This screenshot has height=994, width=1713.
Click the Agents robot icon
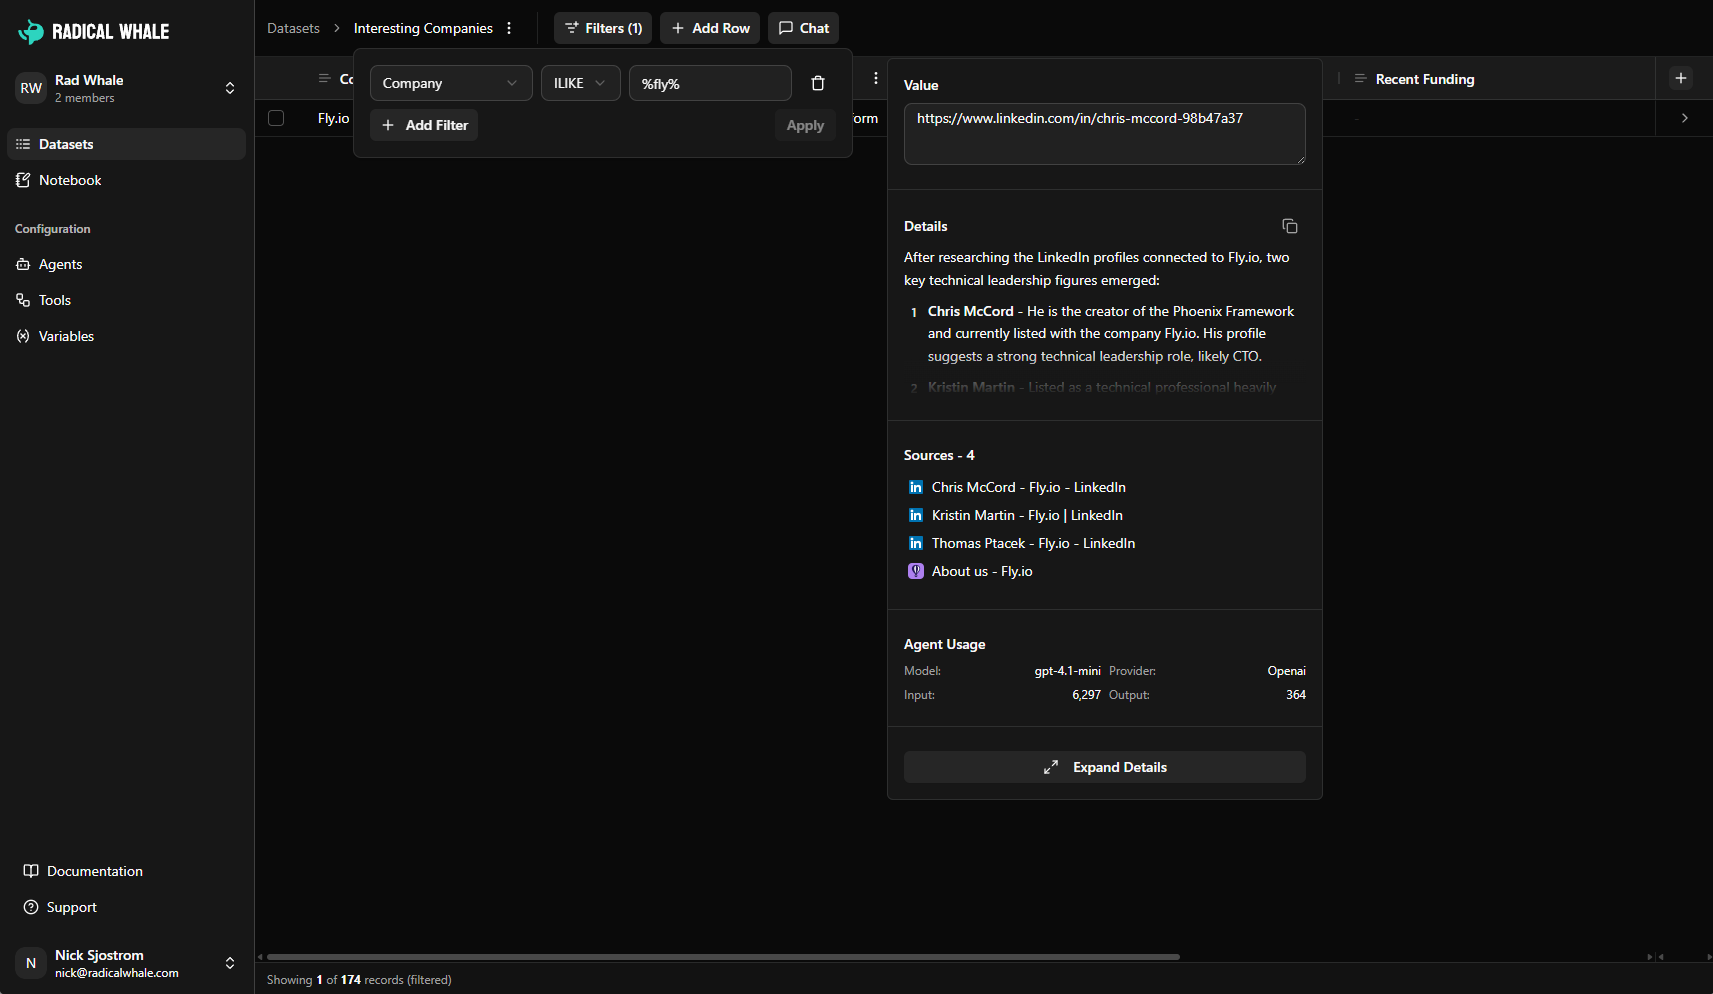pos(23,264)
